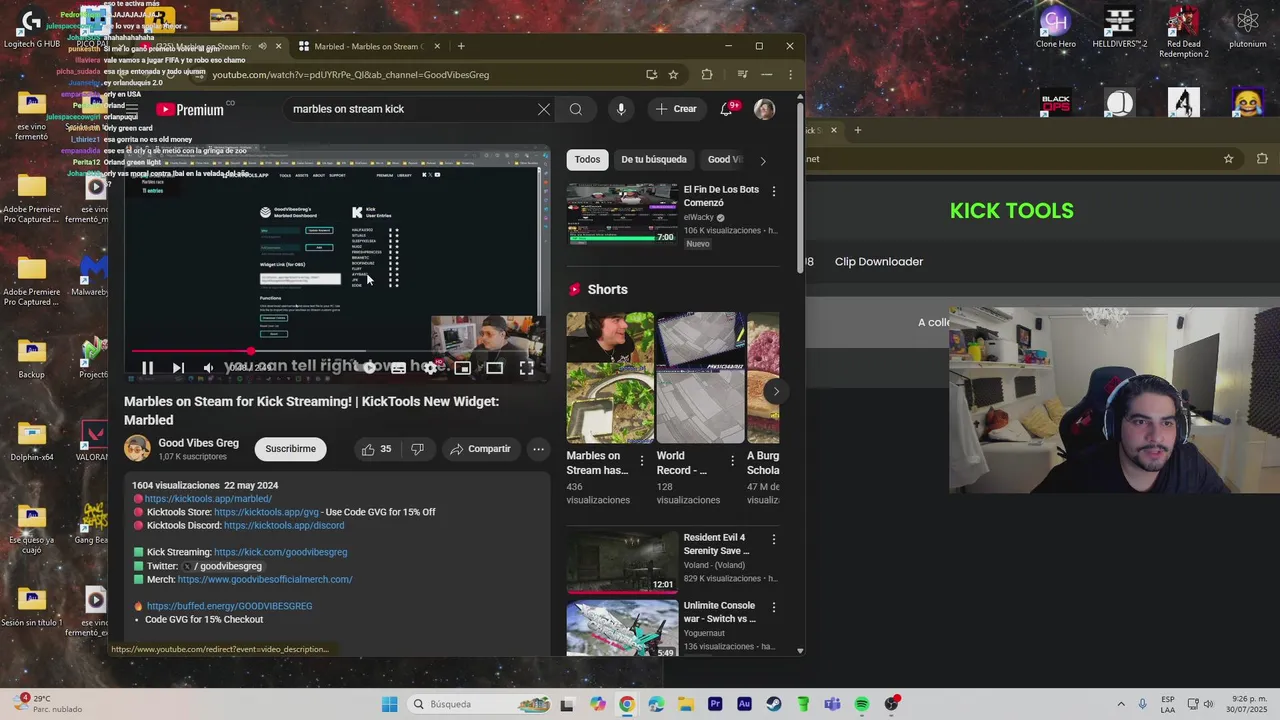This screenshot has height=720, width=1280.
Task: Click the KICK TOOLS logo heading
Action: pos(1012,211)
